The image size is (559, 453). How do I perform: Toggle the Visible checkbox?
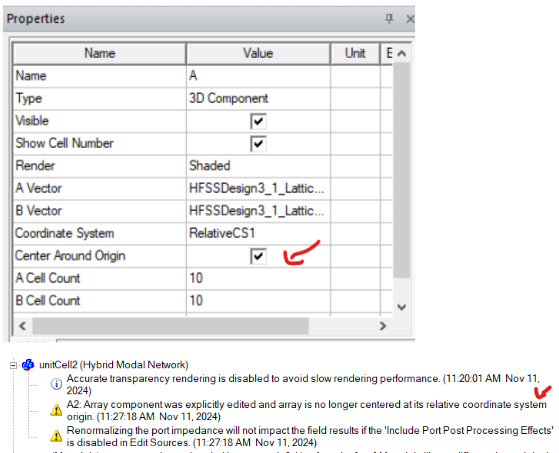[x=258, y=121]
